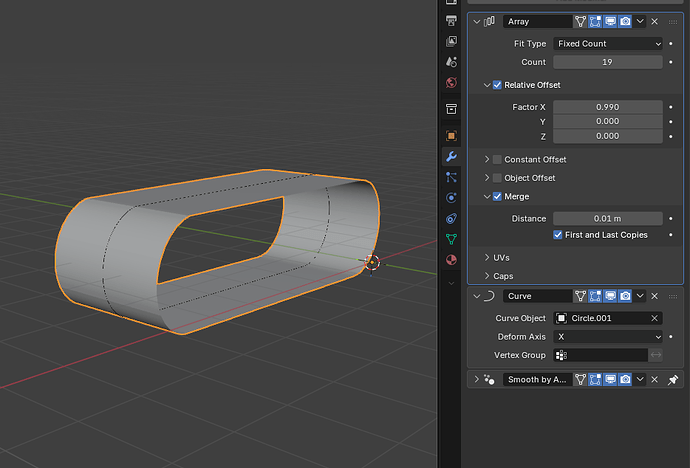This screenshot has height=468, width=690.
Task: Toggle Curve modifier viewport display
Action: [610, 296]
